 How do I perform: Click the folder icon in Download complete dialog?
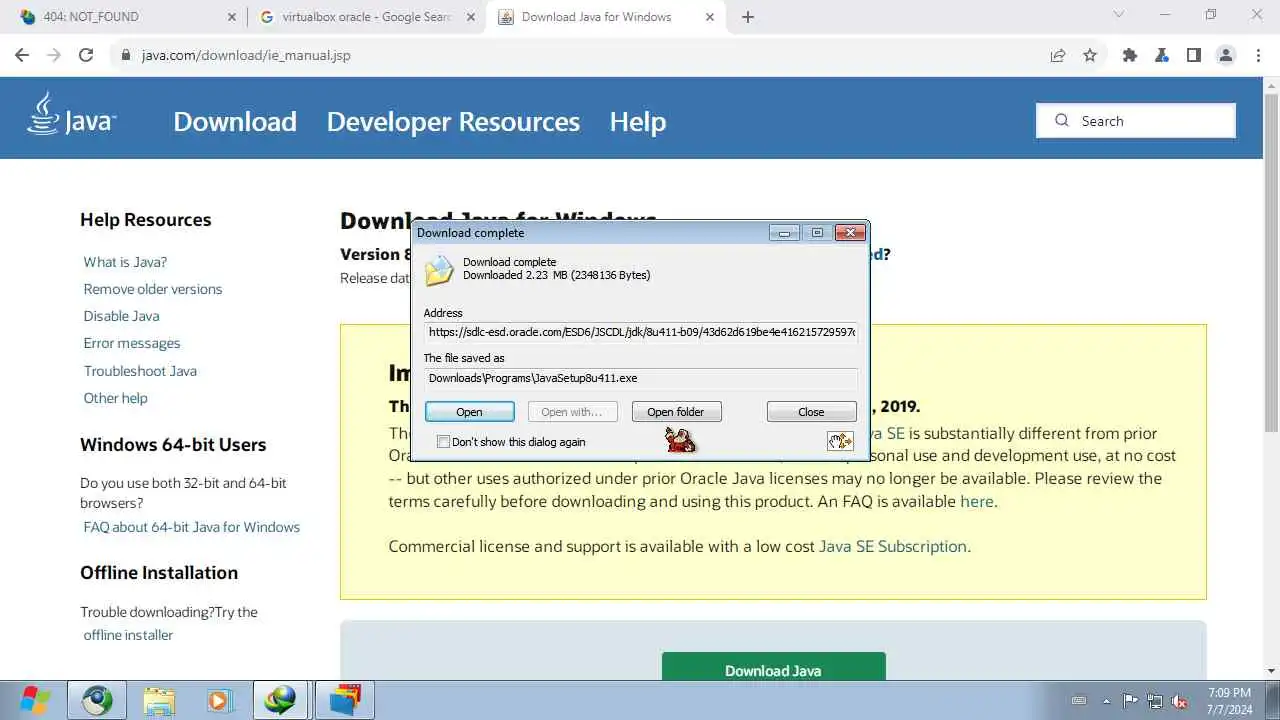point(438,271)
